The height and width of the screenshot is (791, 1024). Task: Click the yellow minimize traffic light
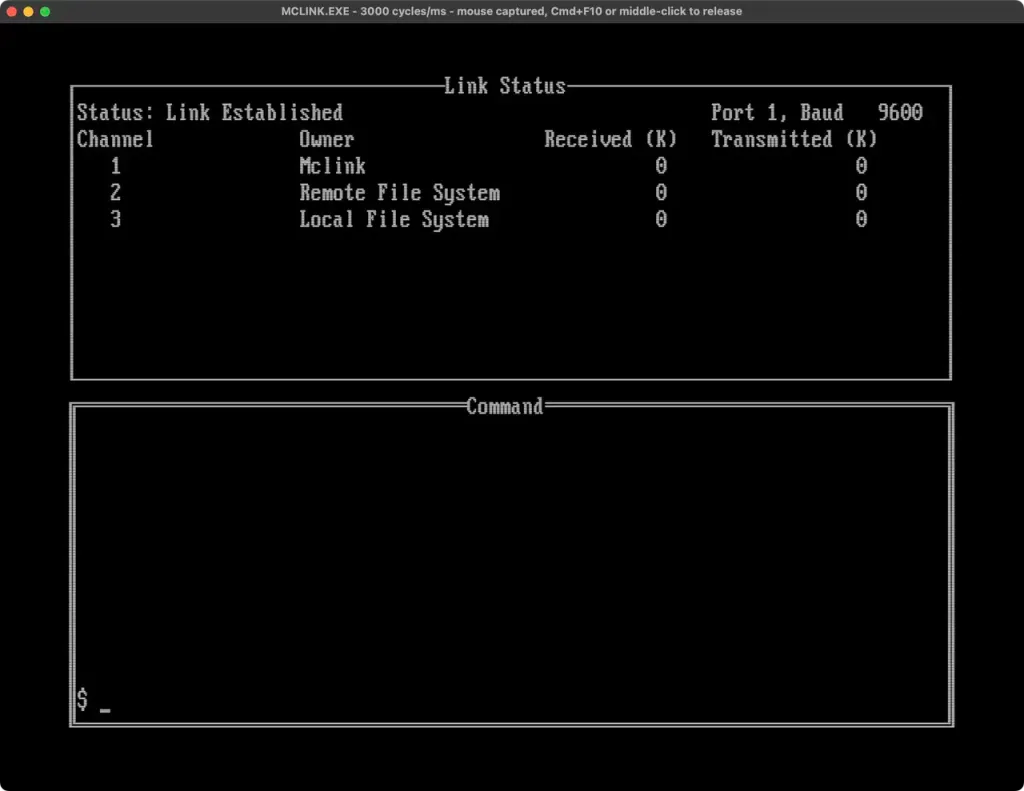(x=27, y=11)
